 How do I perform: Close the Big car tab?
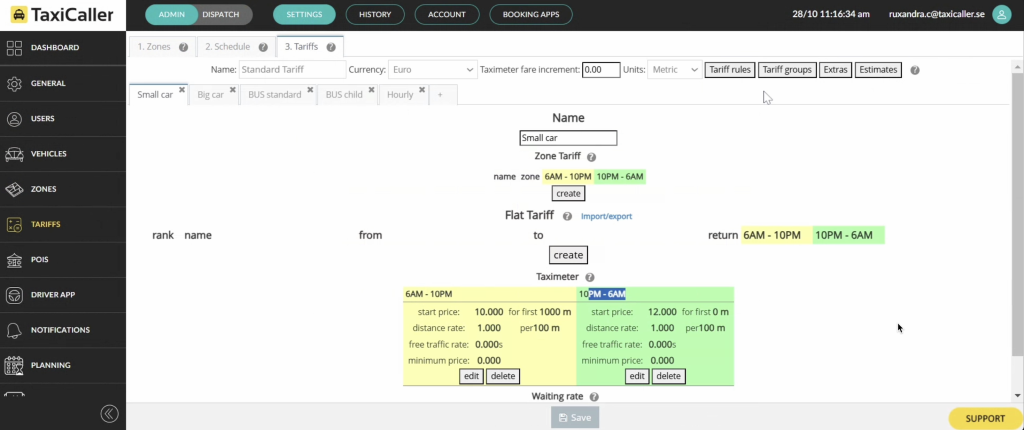click(x=232, y=90)
